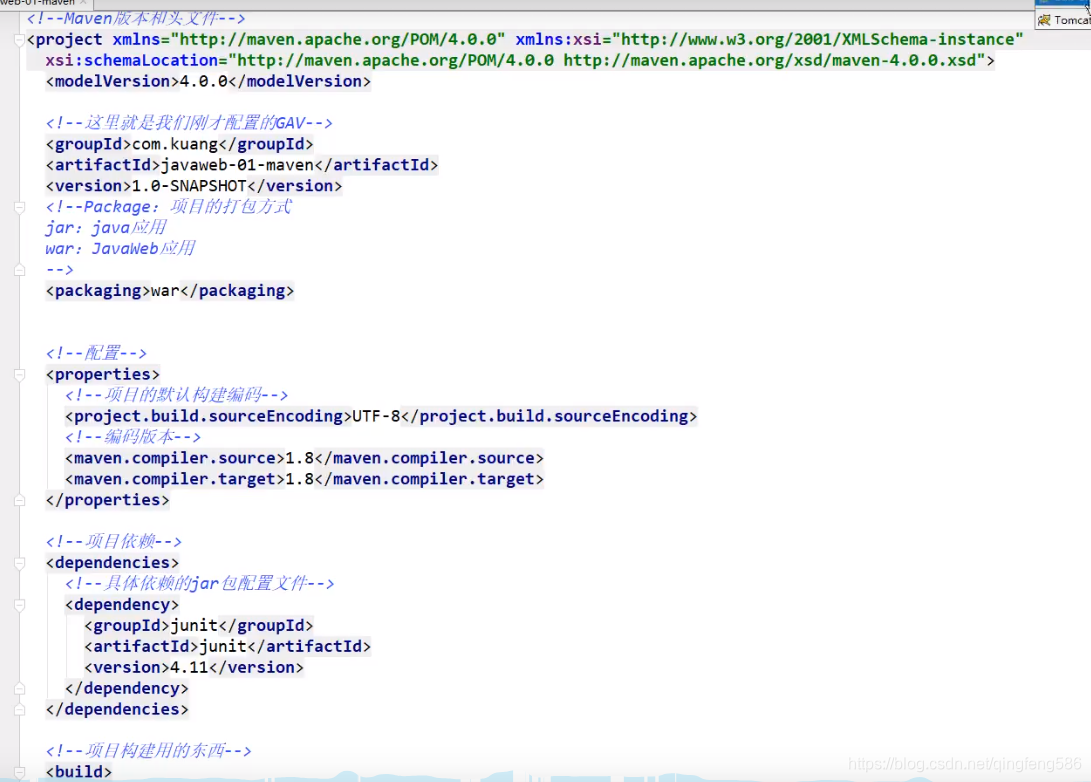Image resolution: width=1091 pixels, height=782 pixels.
Task: Click the GAV comment line
Action: 189,123
